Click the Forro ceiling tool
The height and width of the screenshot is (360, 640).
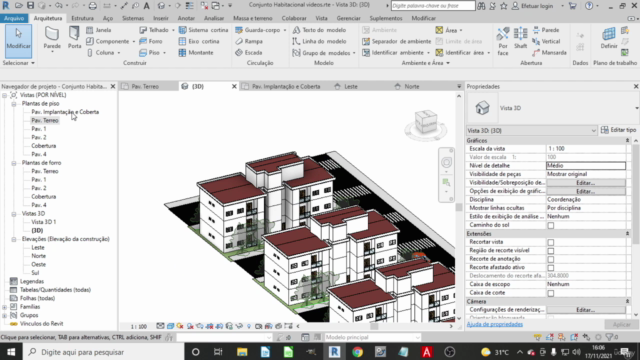coord(151,41)
